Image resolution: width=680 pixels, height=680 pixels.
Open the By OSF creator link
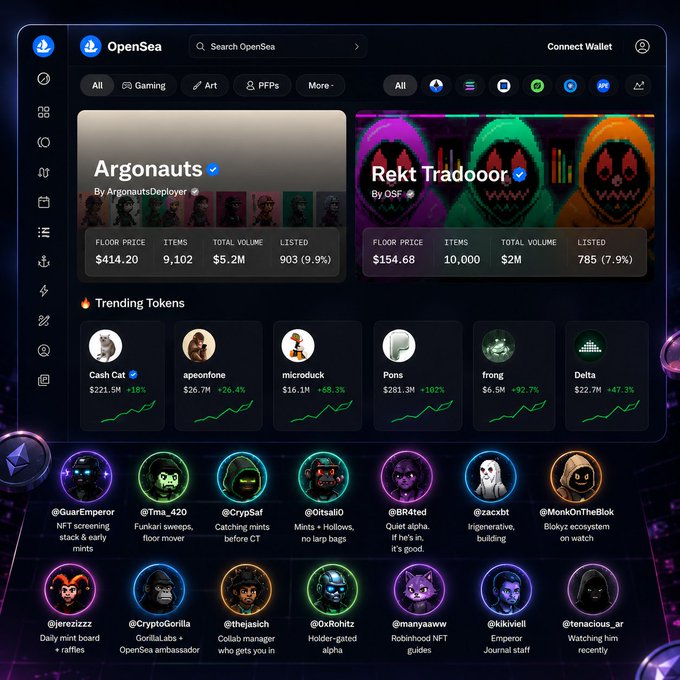[387, 194]
